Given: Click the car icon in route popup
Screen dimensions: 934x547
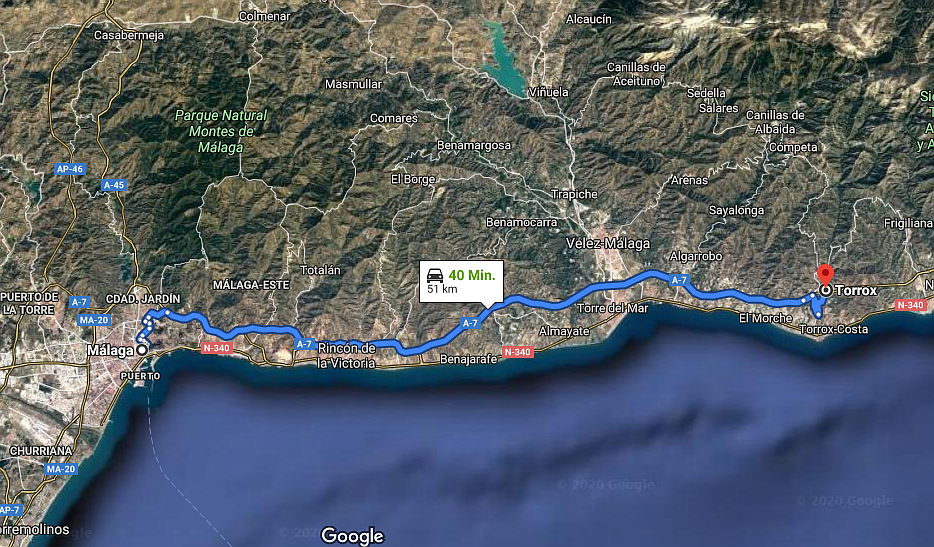Looking at the screenshot, I should pos(435,275).
